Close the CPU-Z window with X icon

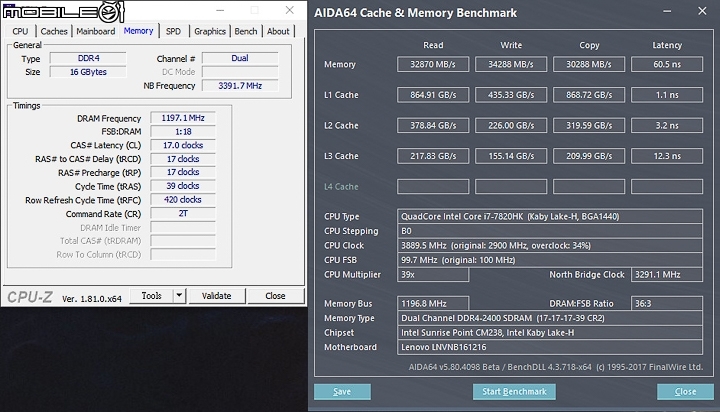coord(289,10)
